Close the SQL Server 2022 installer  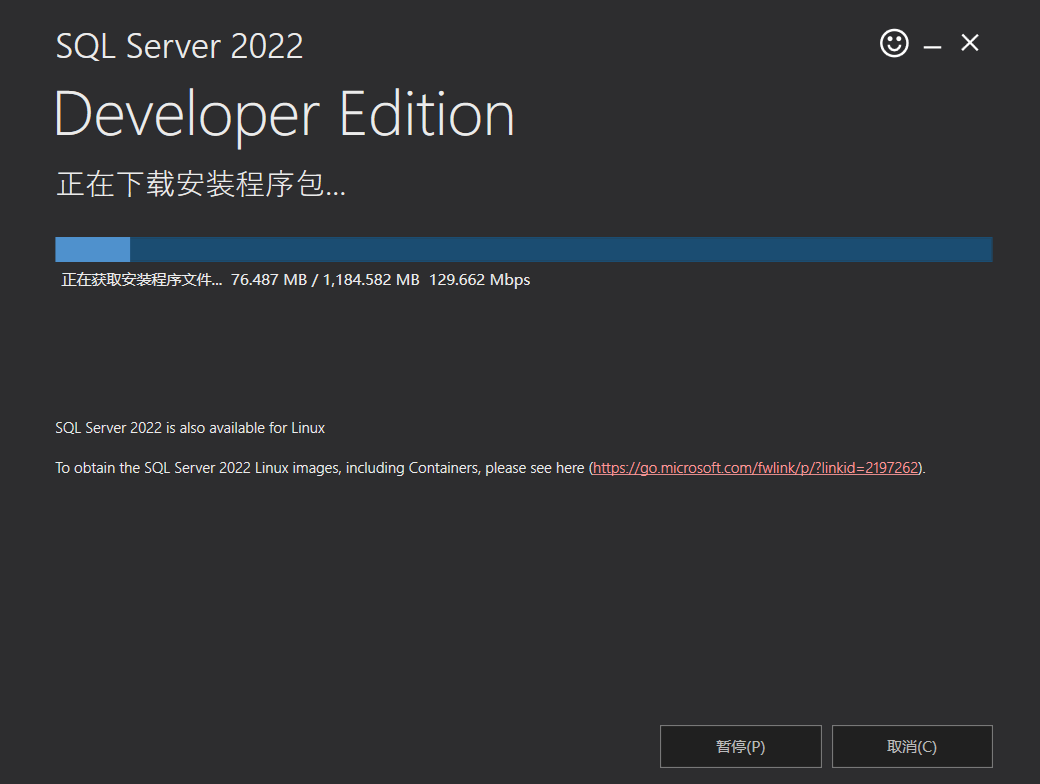969,43
